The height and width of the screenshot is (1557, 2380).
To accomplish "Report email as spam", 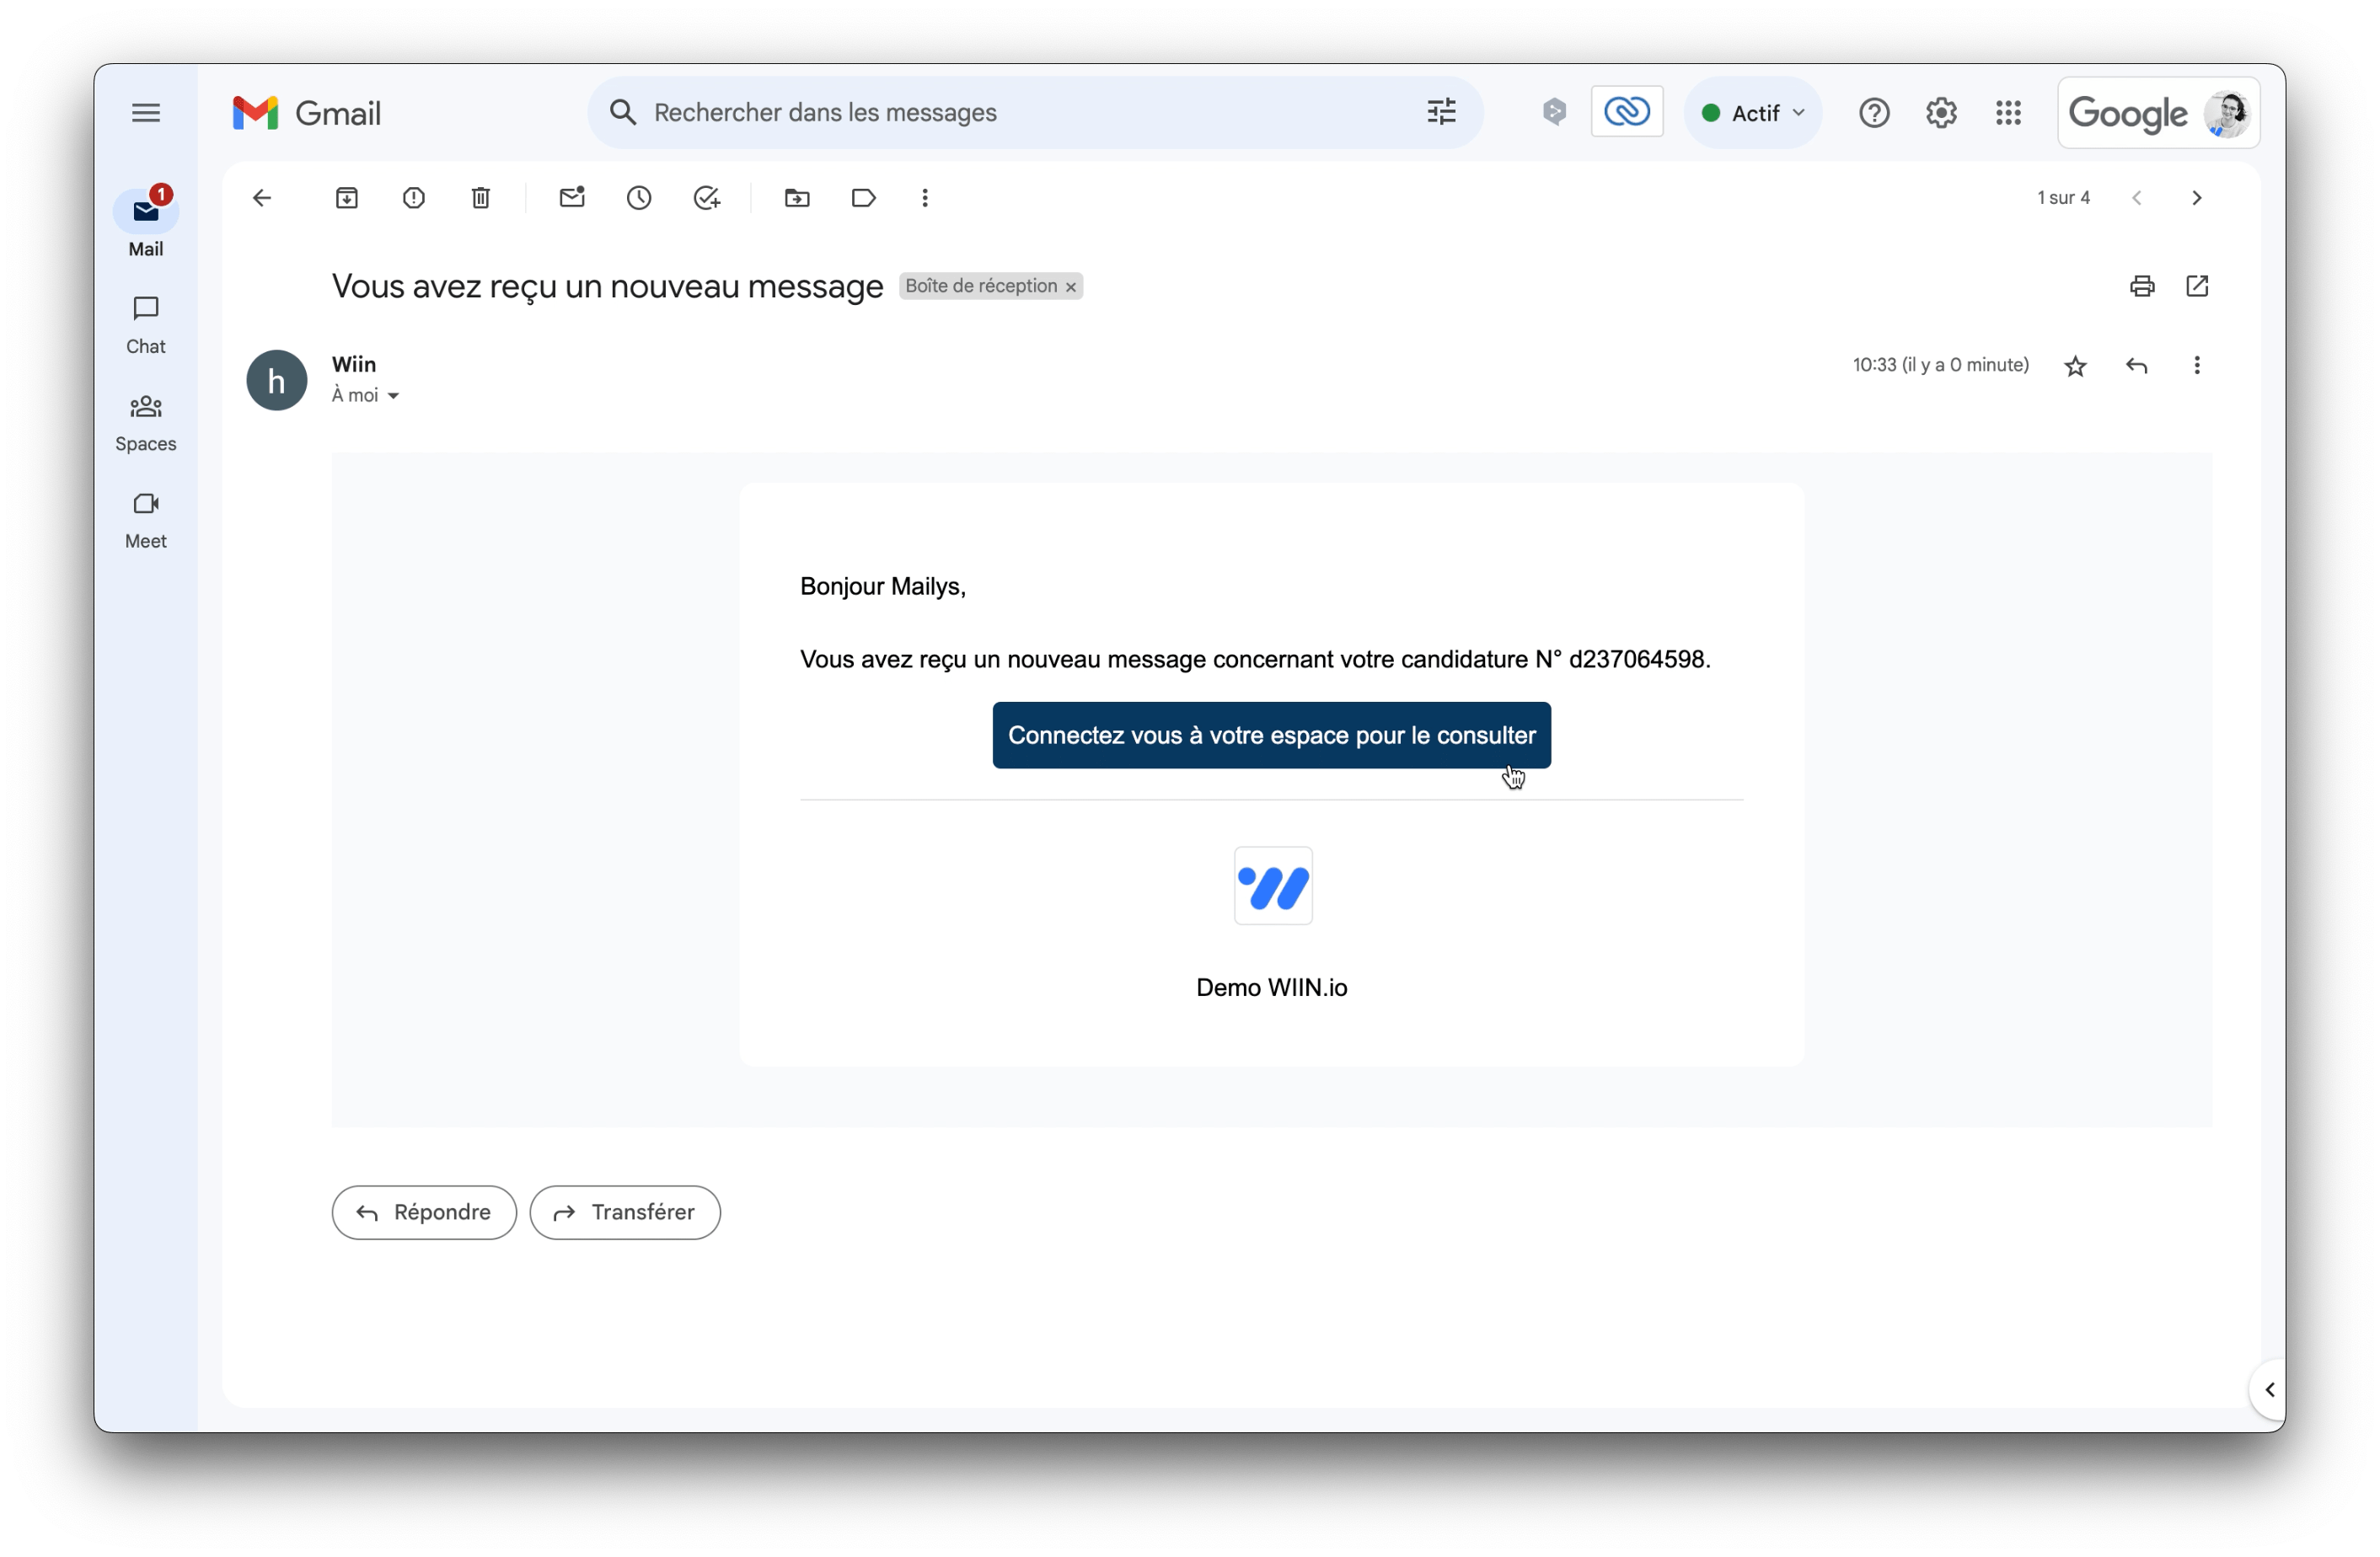I will coord(414,198).
